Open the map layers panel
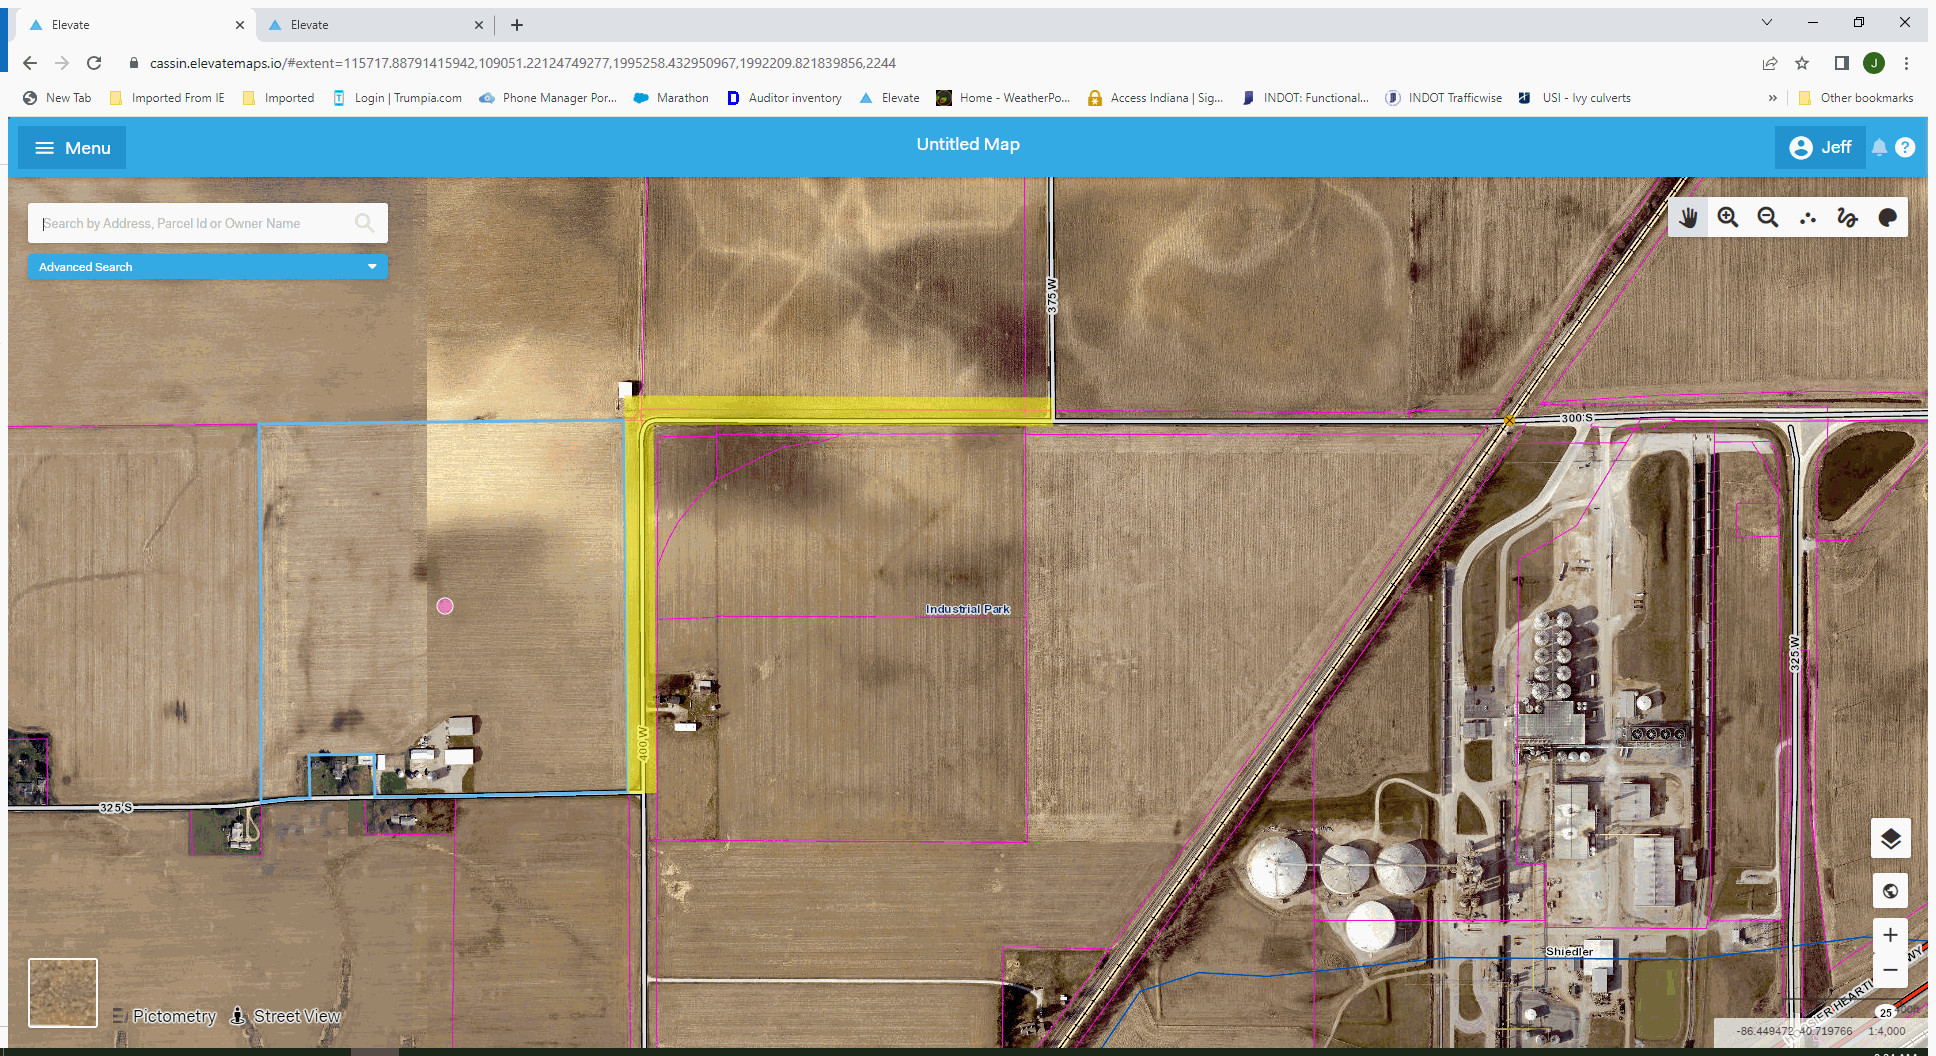The height and width of the screenshot is (1056, 1936). click(x=1890, y=838)
